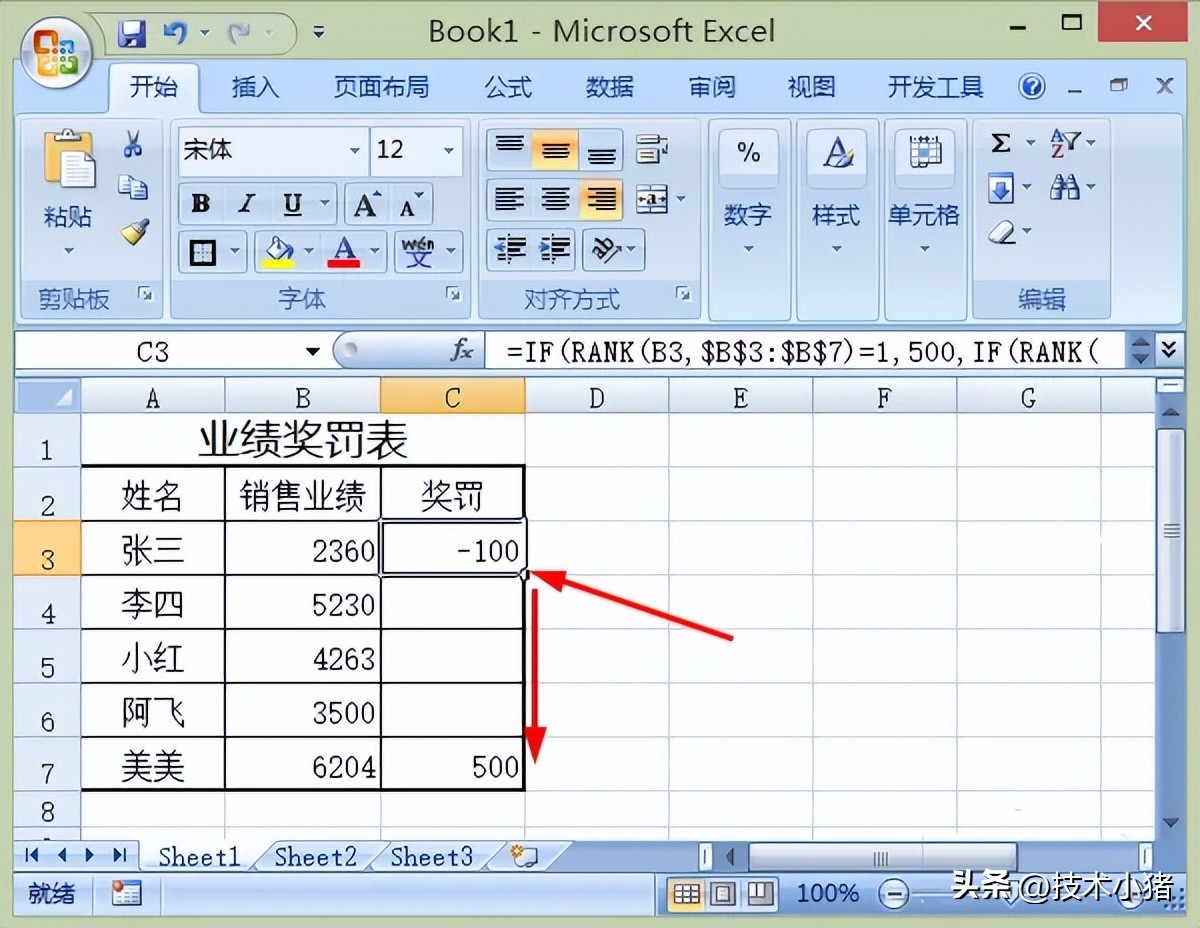The height and width of the screenshot is (928, 1200).
Task: Undo the last action
Action: 175,34
